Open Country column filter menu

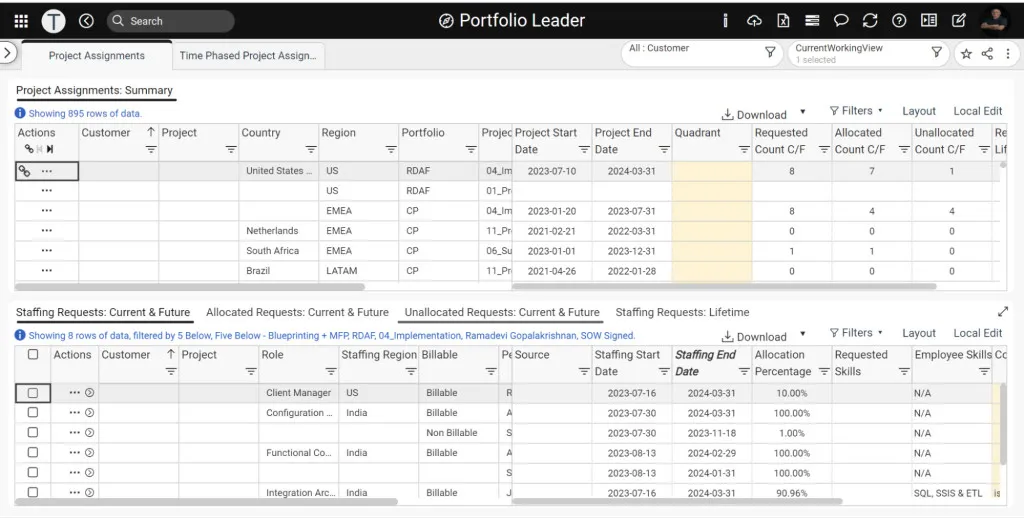click(311, 150)
